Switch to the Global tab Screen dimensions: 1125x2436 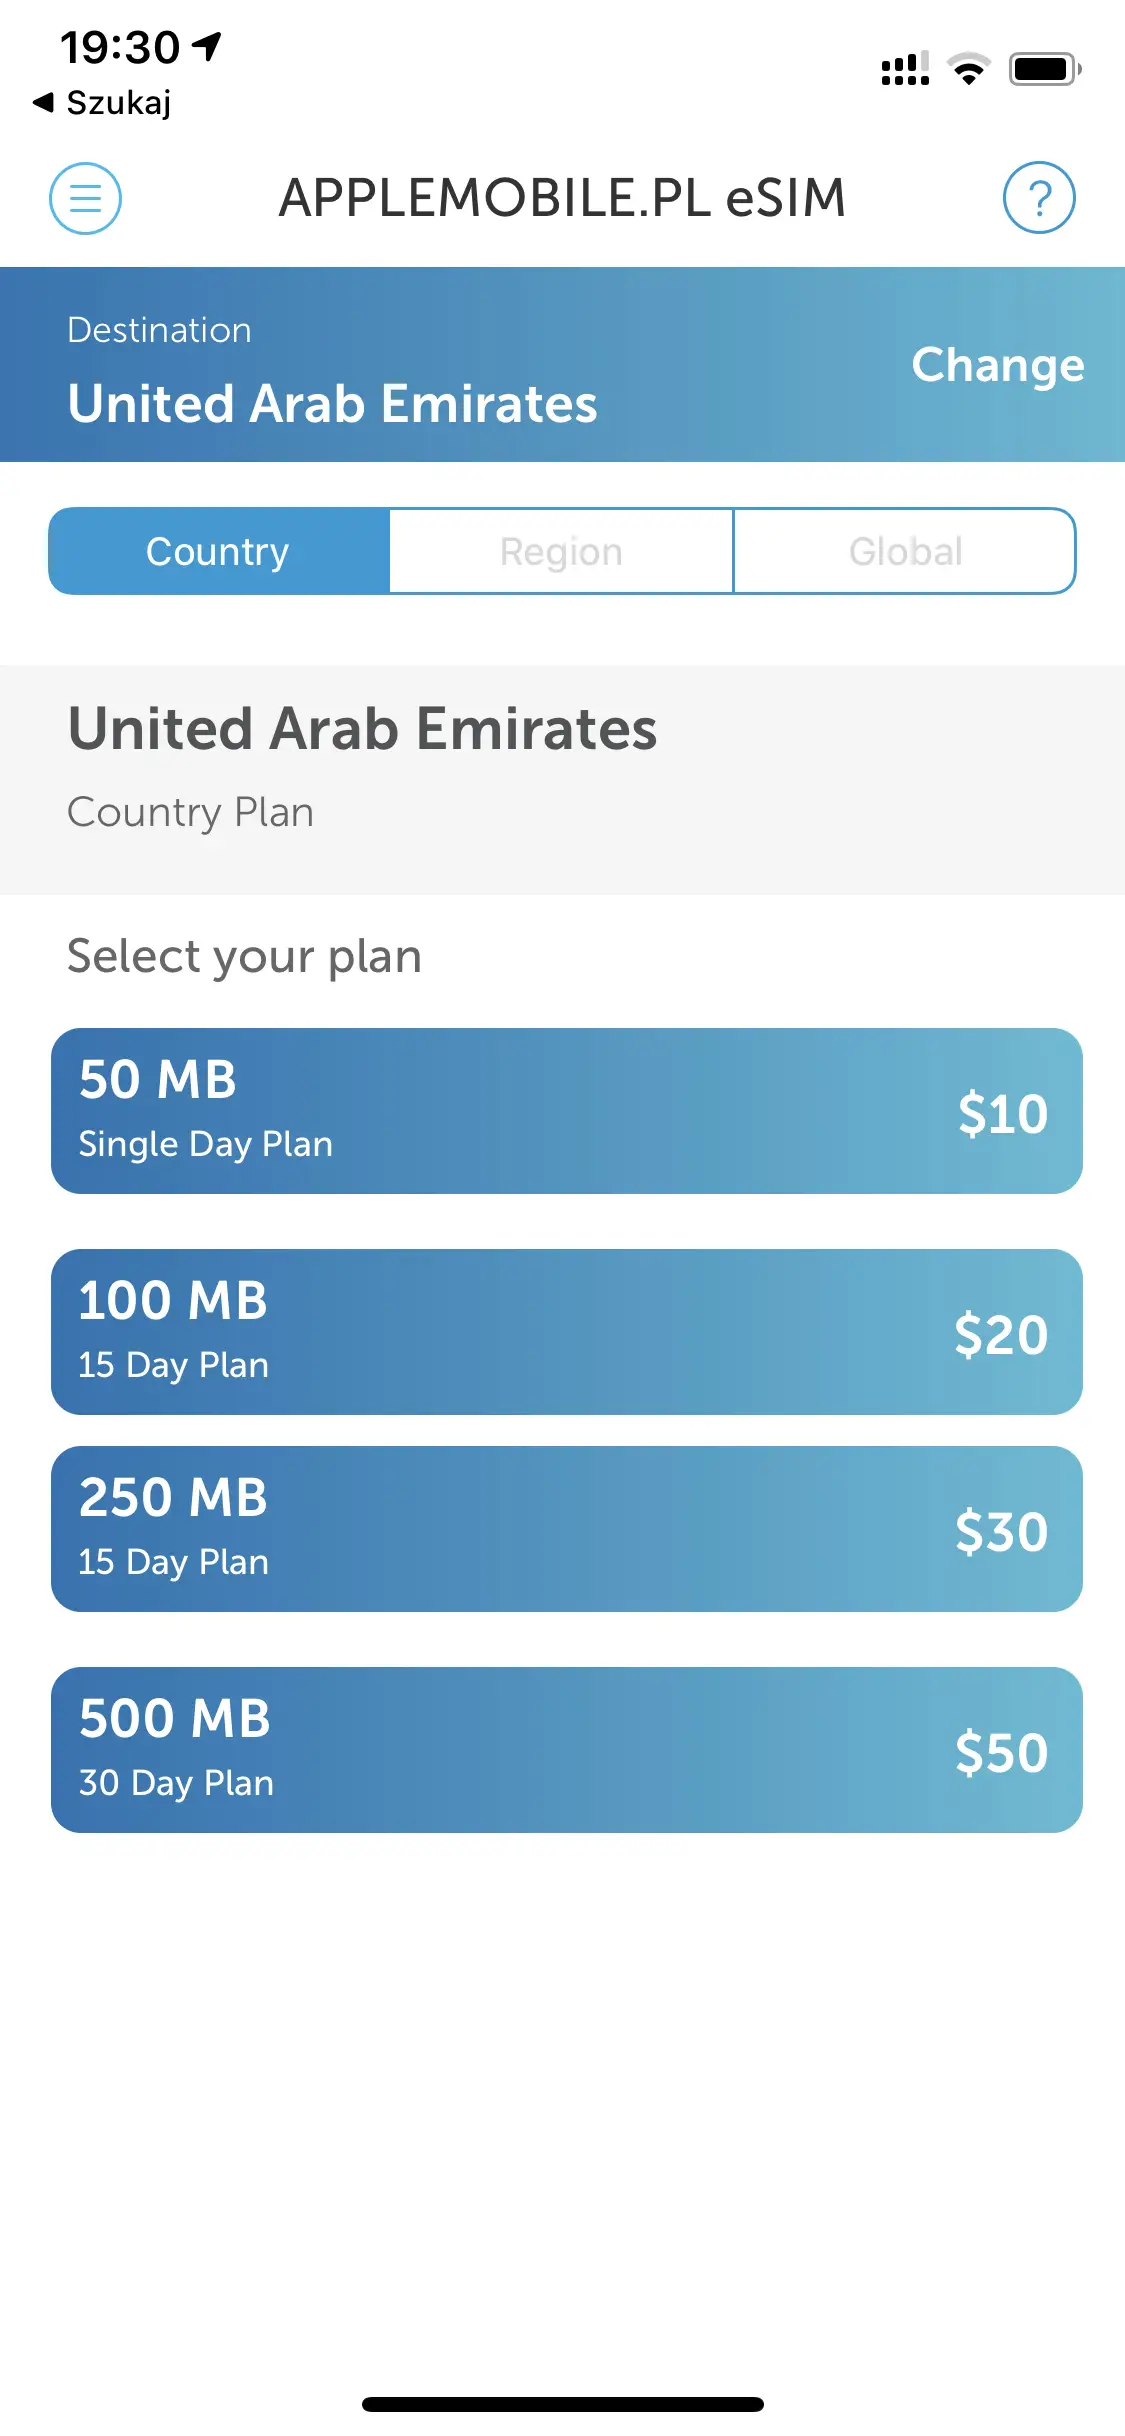point(905,552)
